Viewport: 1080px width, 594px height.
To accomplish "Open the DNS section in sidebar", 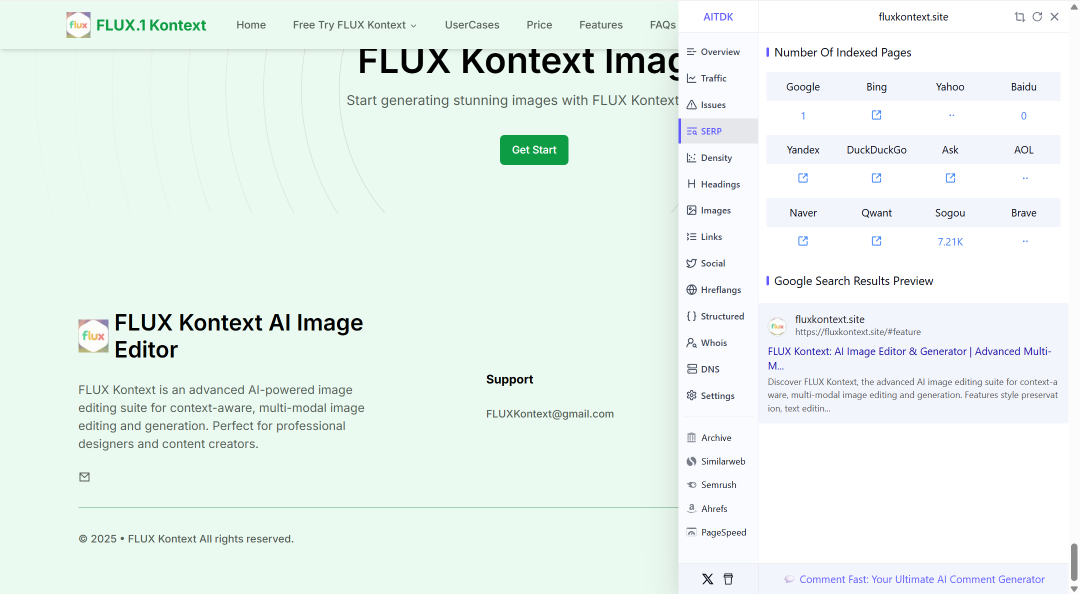I will (x=718, y=369).
